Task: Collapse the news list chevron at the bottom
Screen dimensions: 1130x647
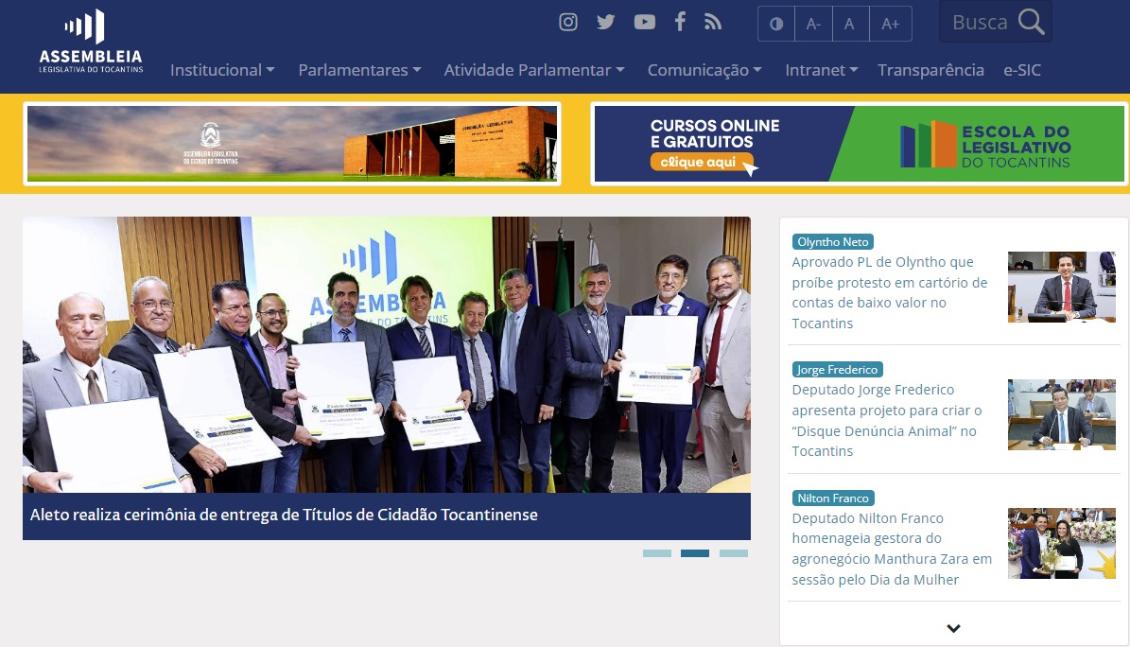Action: coord(954,628)
